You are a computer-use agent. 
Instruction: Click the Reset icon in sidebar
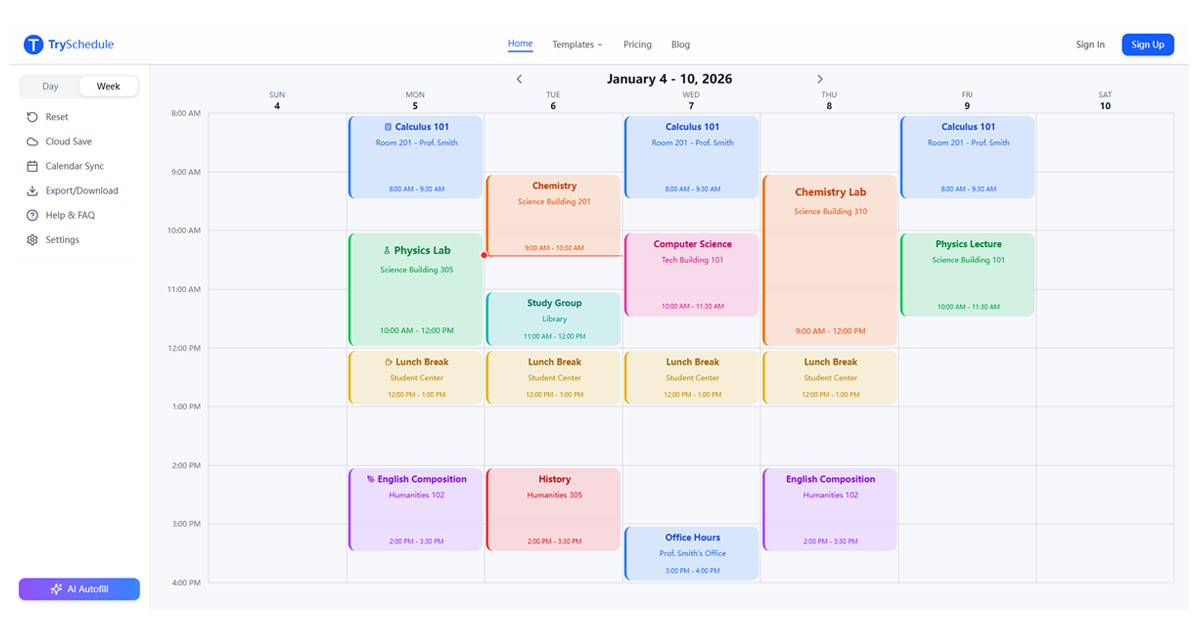[32, 117]
